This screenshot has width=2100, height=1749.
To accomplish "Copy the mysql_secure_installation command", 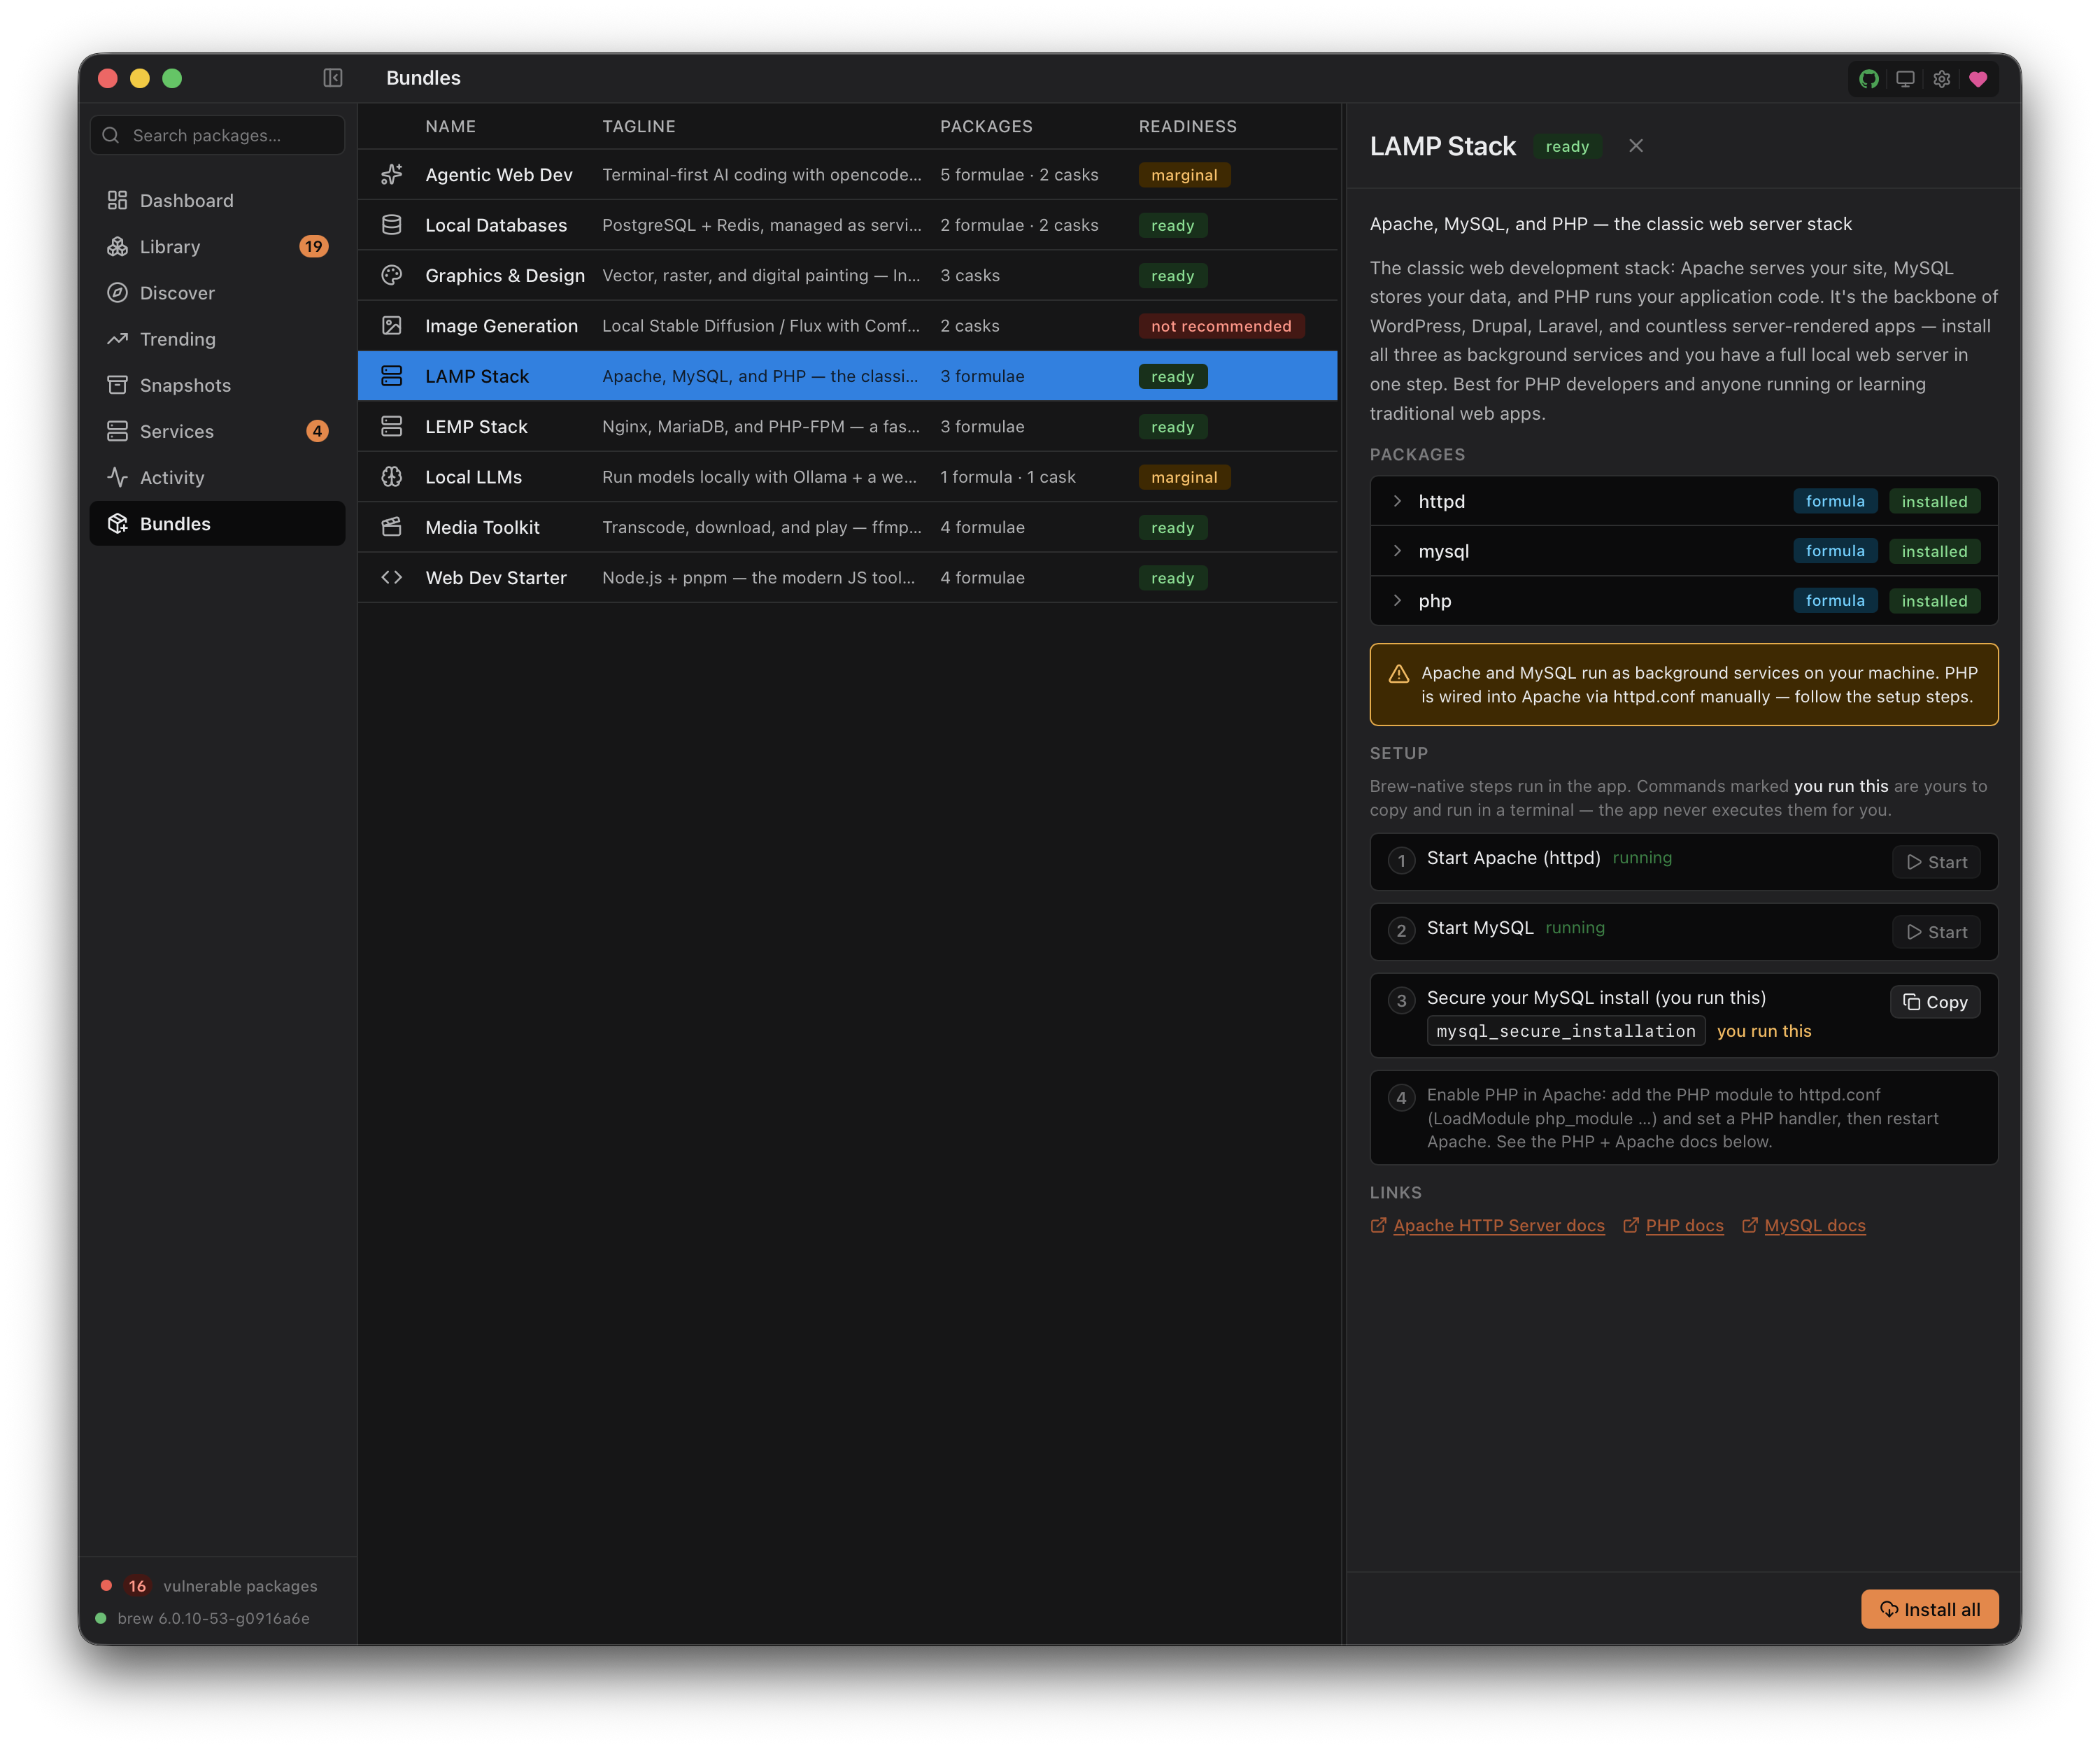I will tap(1935, 1002).
